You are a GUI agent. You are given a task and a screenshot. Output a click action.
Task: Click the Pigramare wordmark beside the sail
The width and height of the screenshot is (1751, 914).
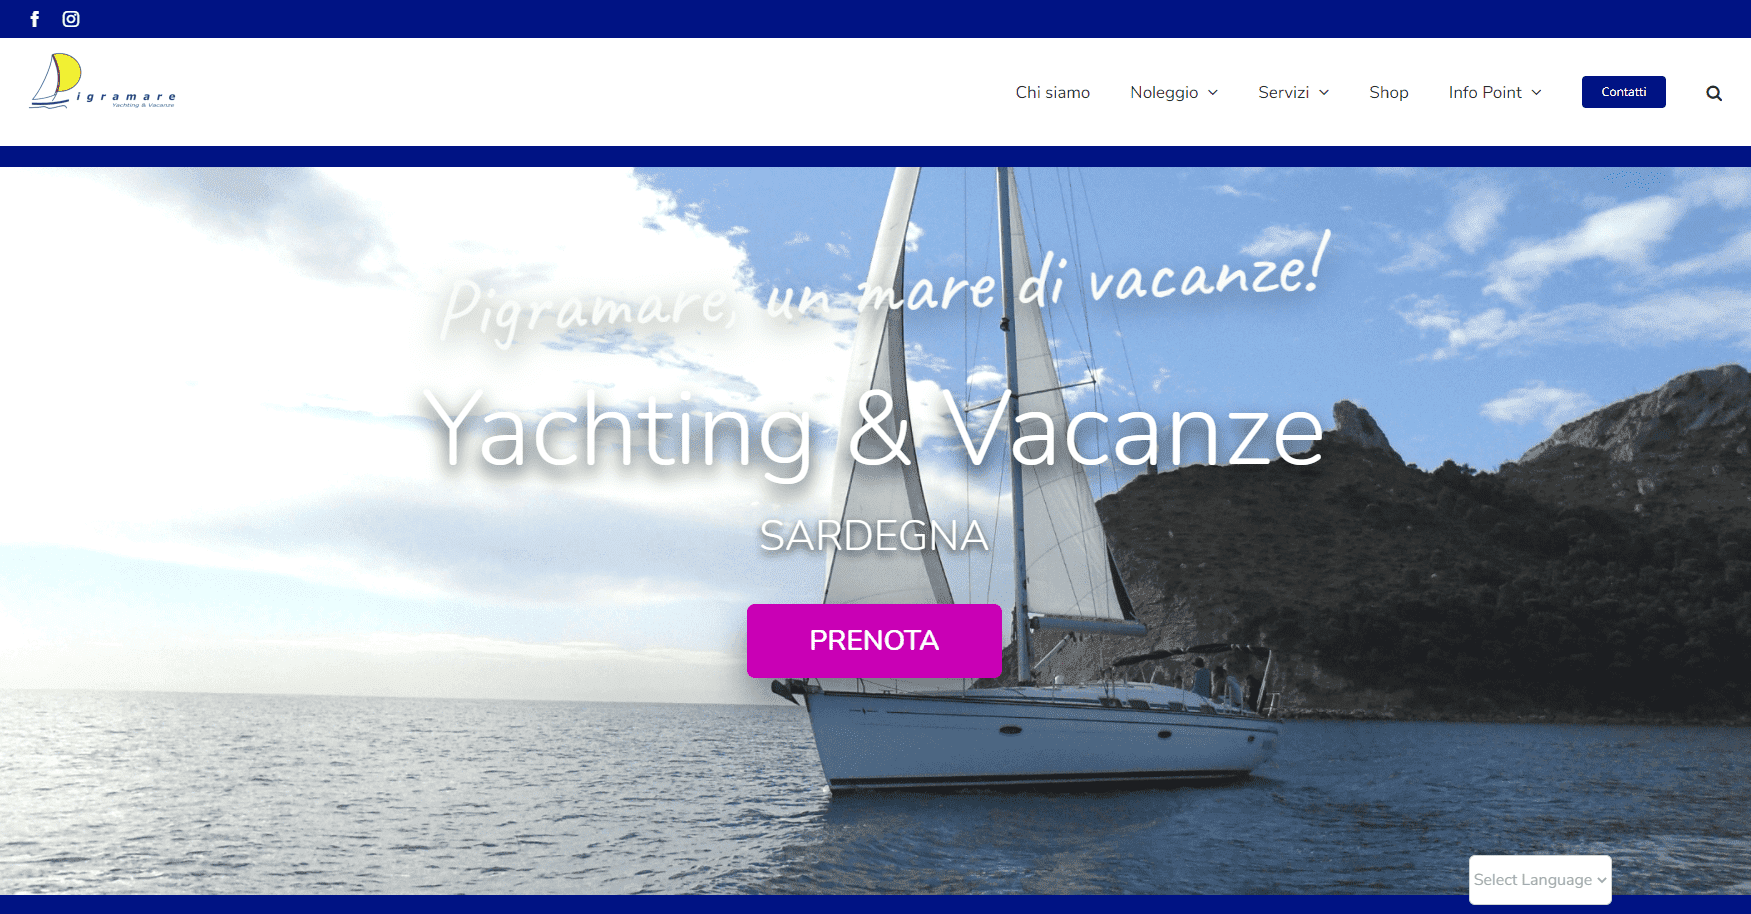125,98
